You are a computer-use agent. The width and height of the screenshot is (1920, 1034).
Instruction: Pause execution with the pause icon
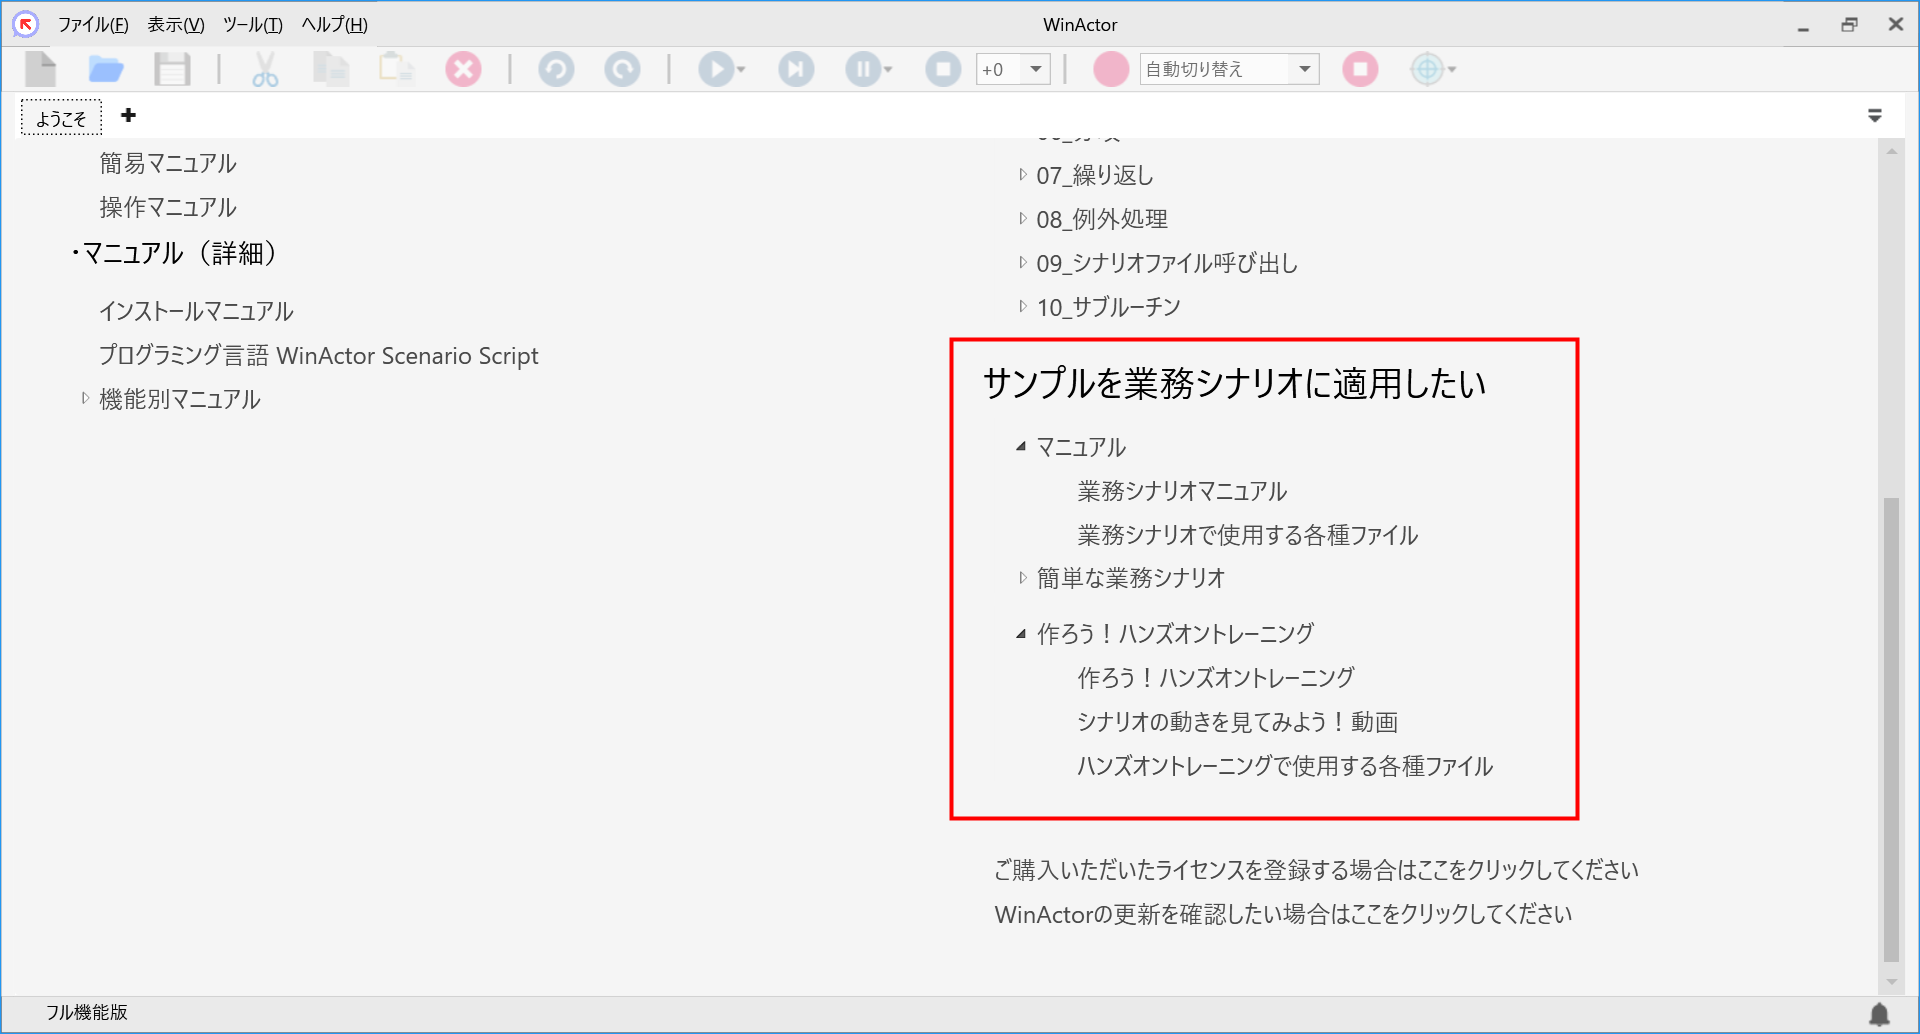pos(862,69)
